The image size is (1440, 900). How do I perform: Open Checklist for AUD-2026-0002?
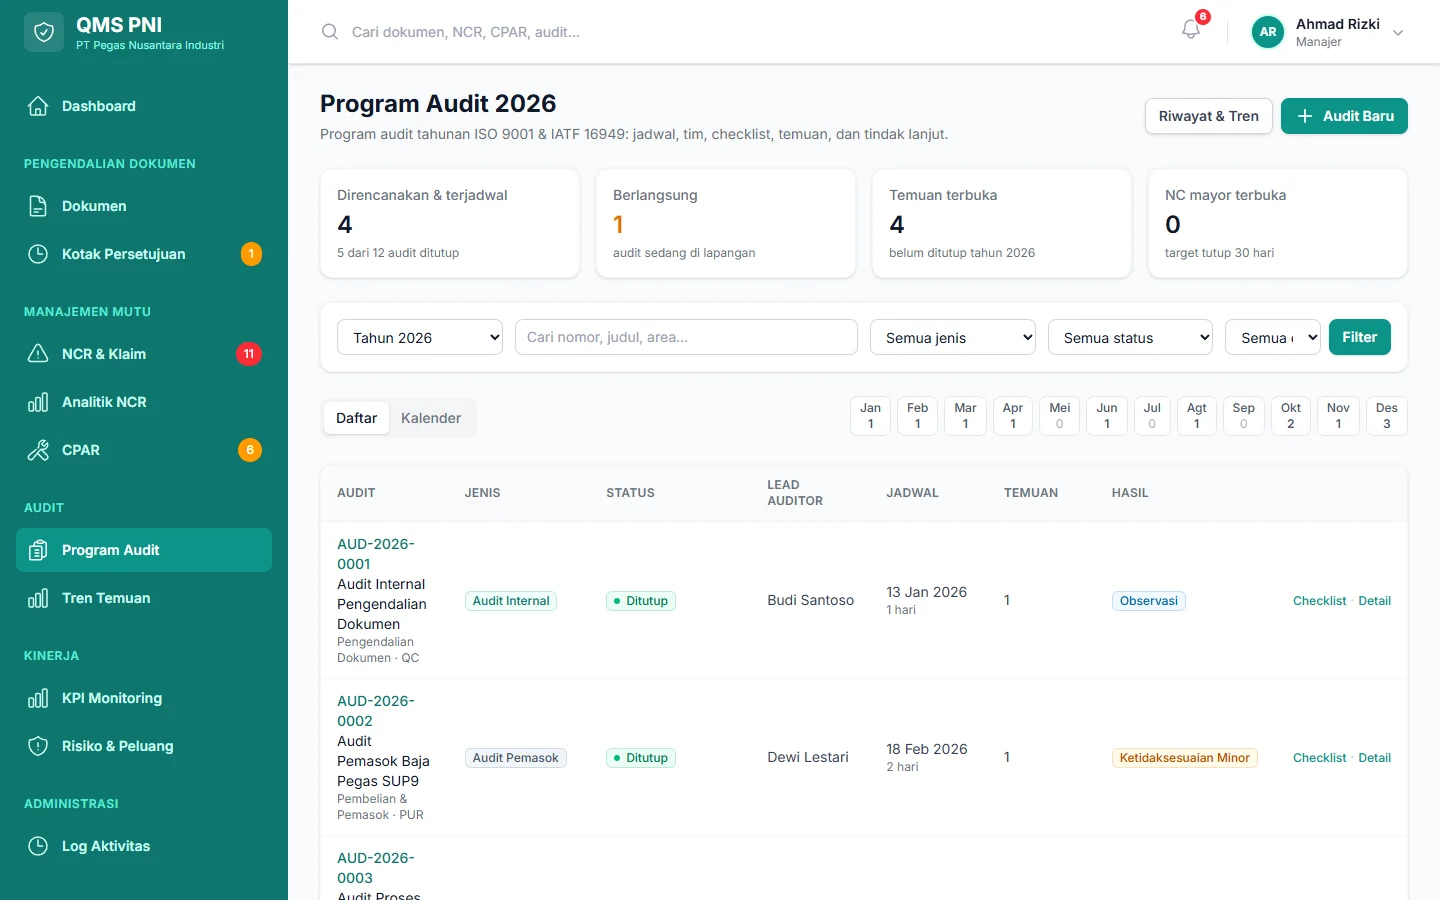(x=1319, y=758)
